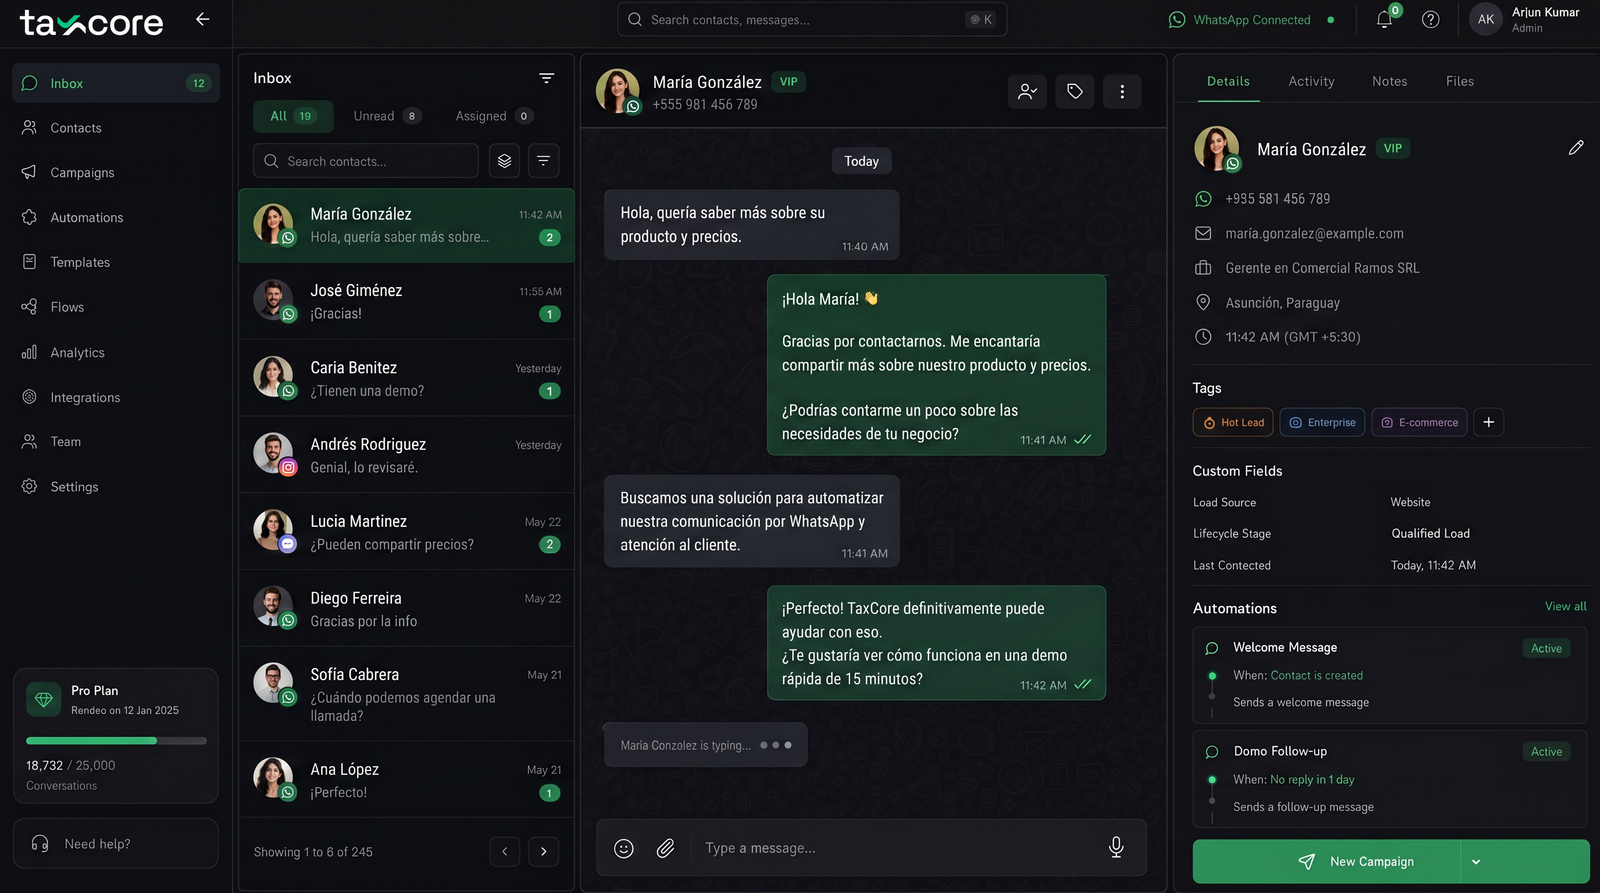
Task: Open Templates in sidebar
Action: [x=116, y=262]
